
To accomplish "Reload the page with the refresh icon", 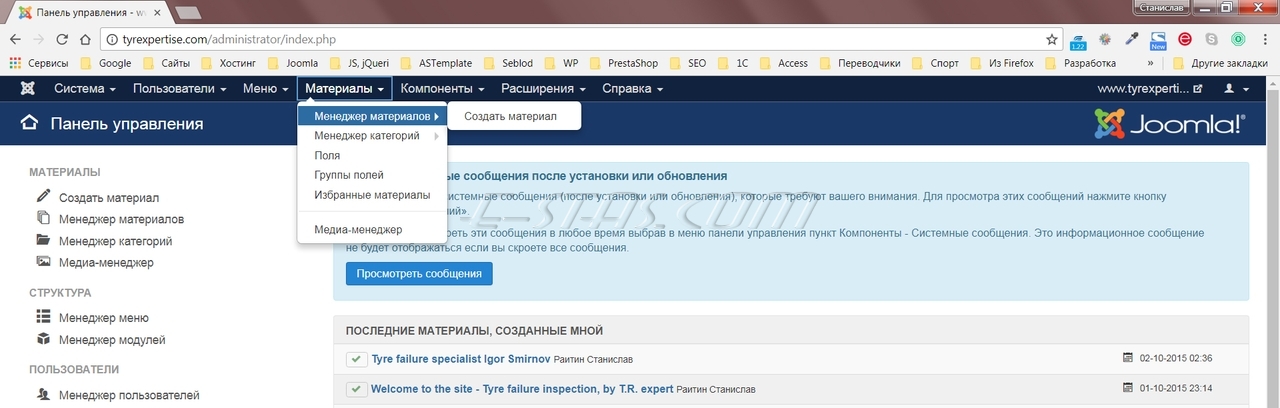I will pos(62,40).
